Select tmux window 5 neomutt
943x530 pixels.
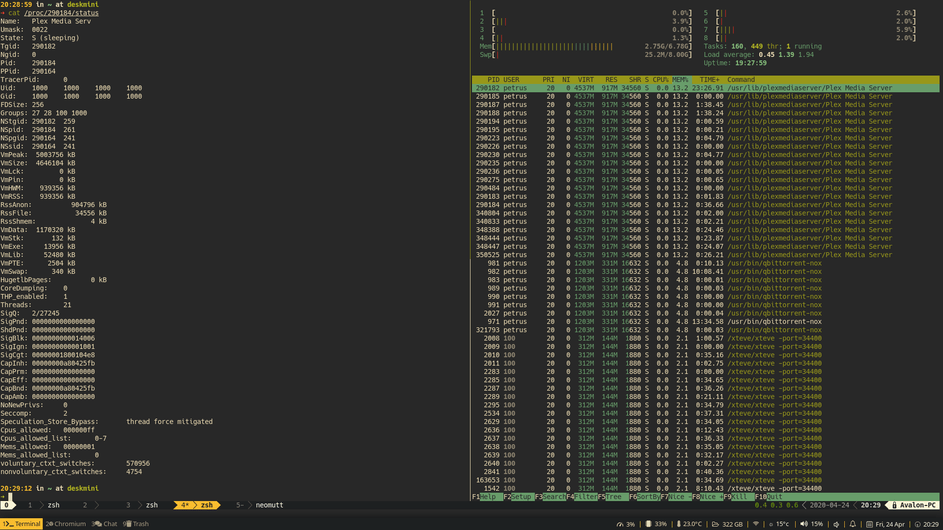[x=260, y=505]
